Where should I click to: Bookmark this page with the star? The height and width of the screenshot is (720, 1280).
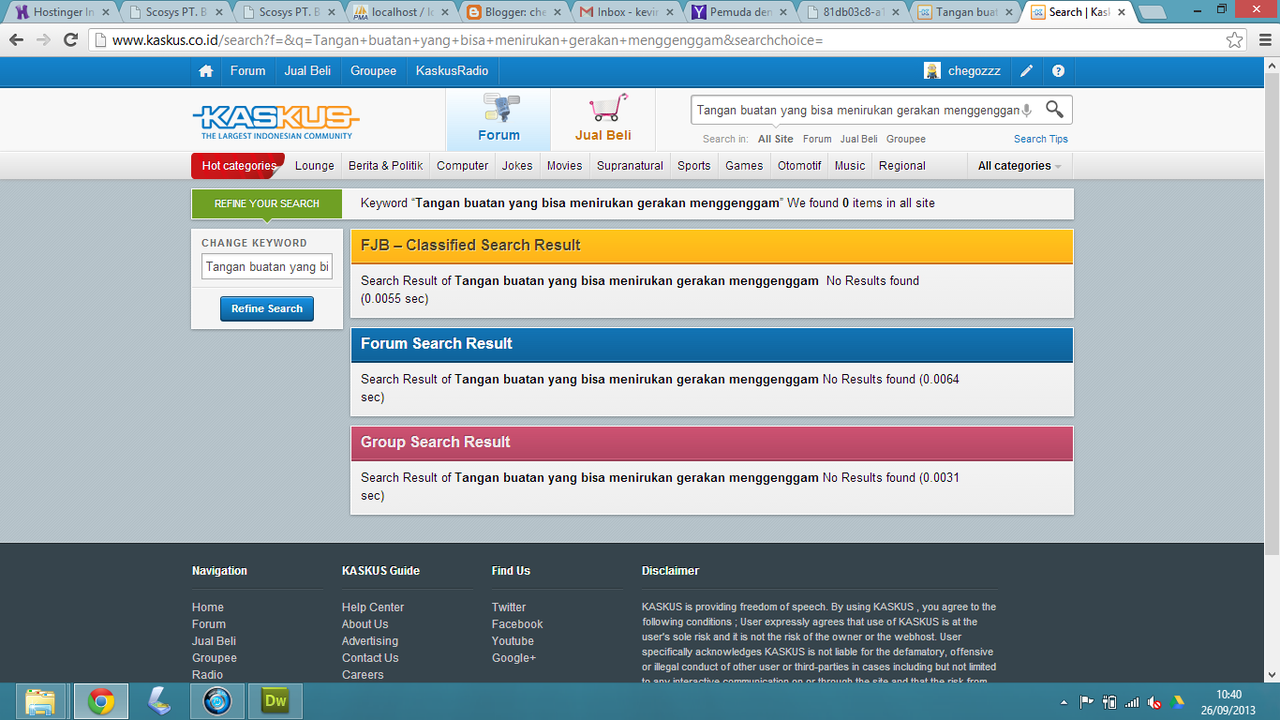pos(1235,40)
